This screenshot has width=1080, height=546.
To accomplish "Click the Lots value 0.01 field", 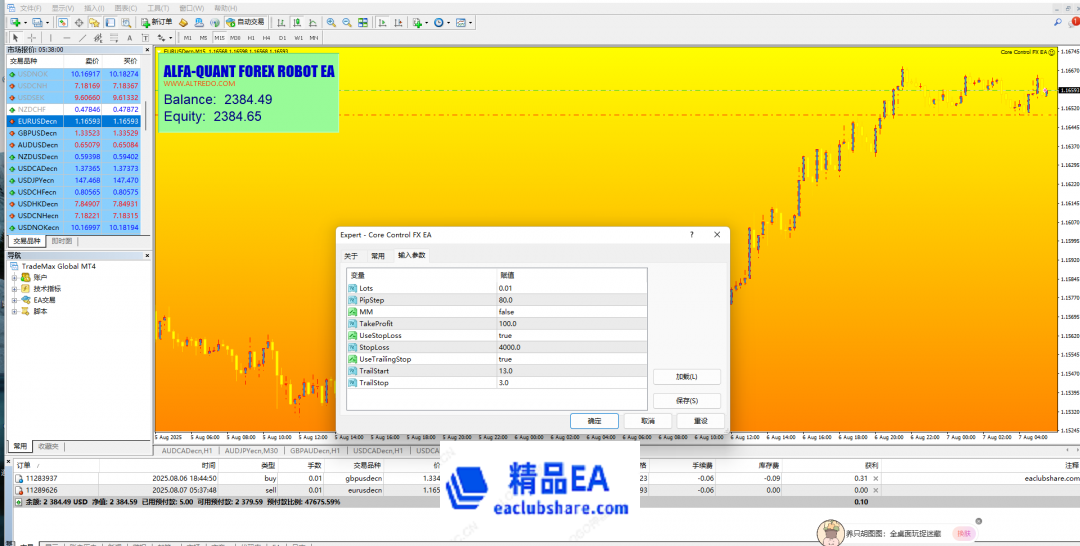I will click(572, 288).
